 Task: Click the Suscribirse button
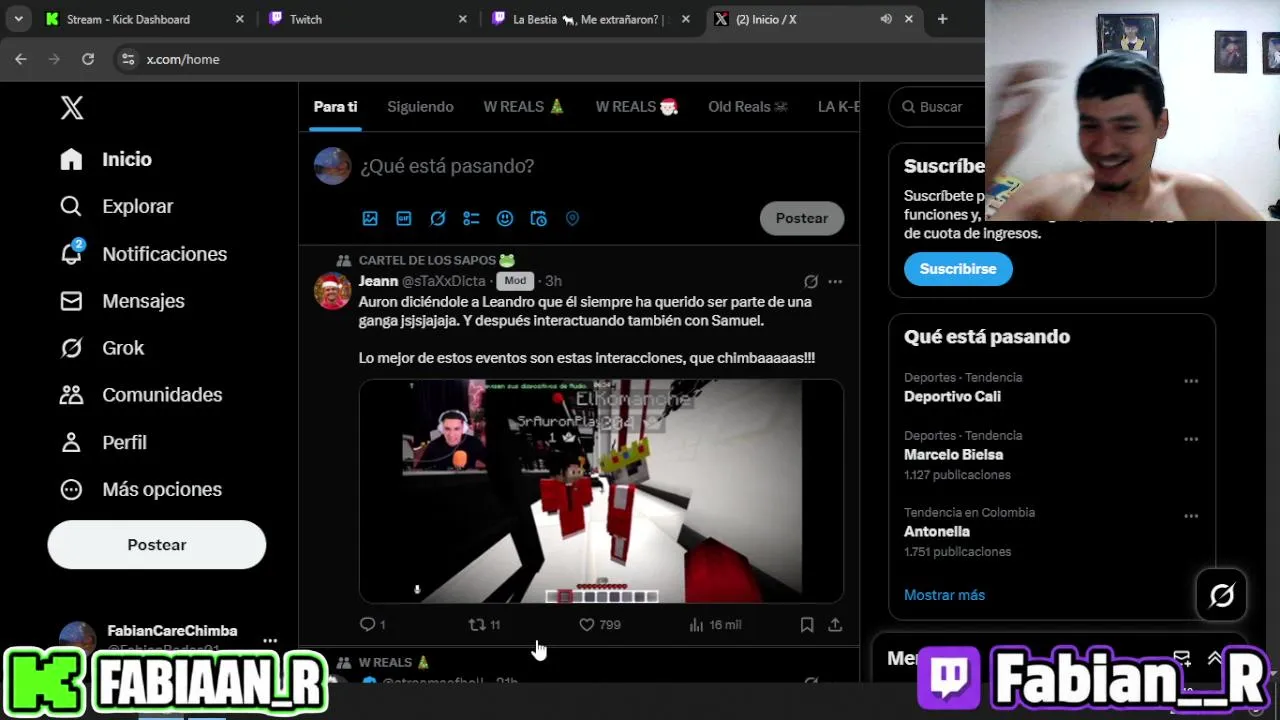pyautogui.click(x=958, y=269)
